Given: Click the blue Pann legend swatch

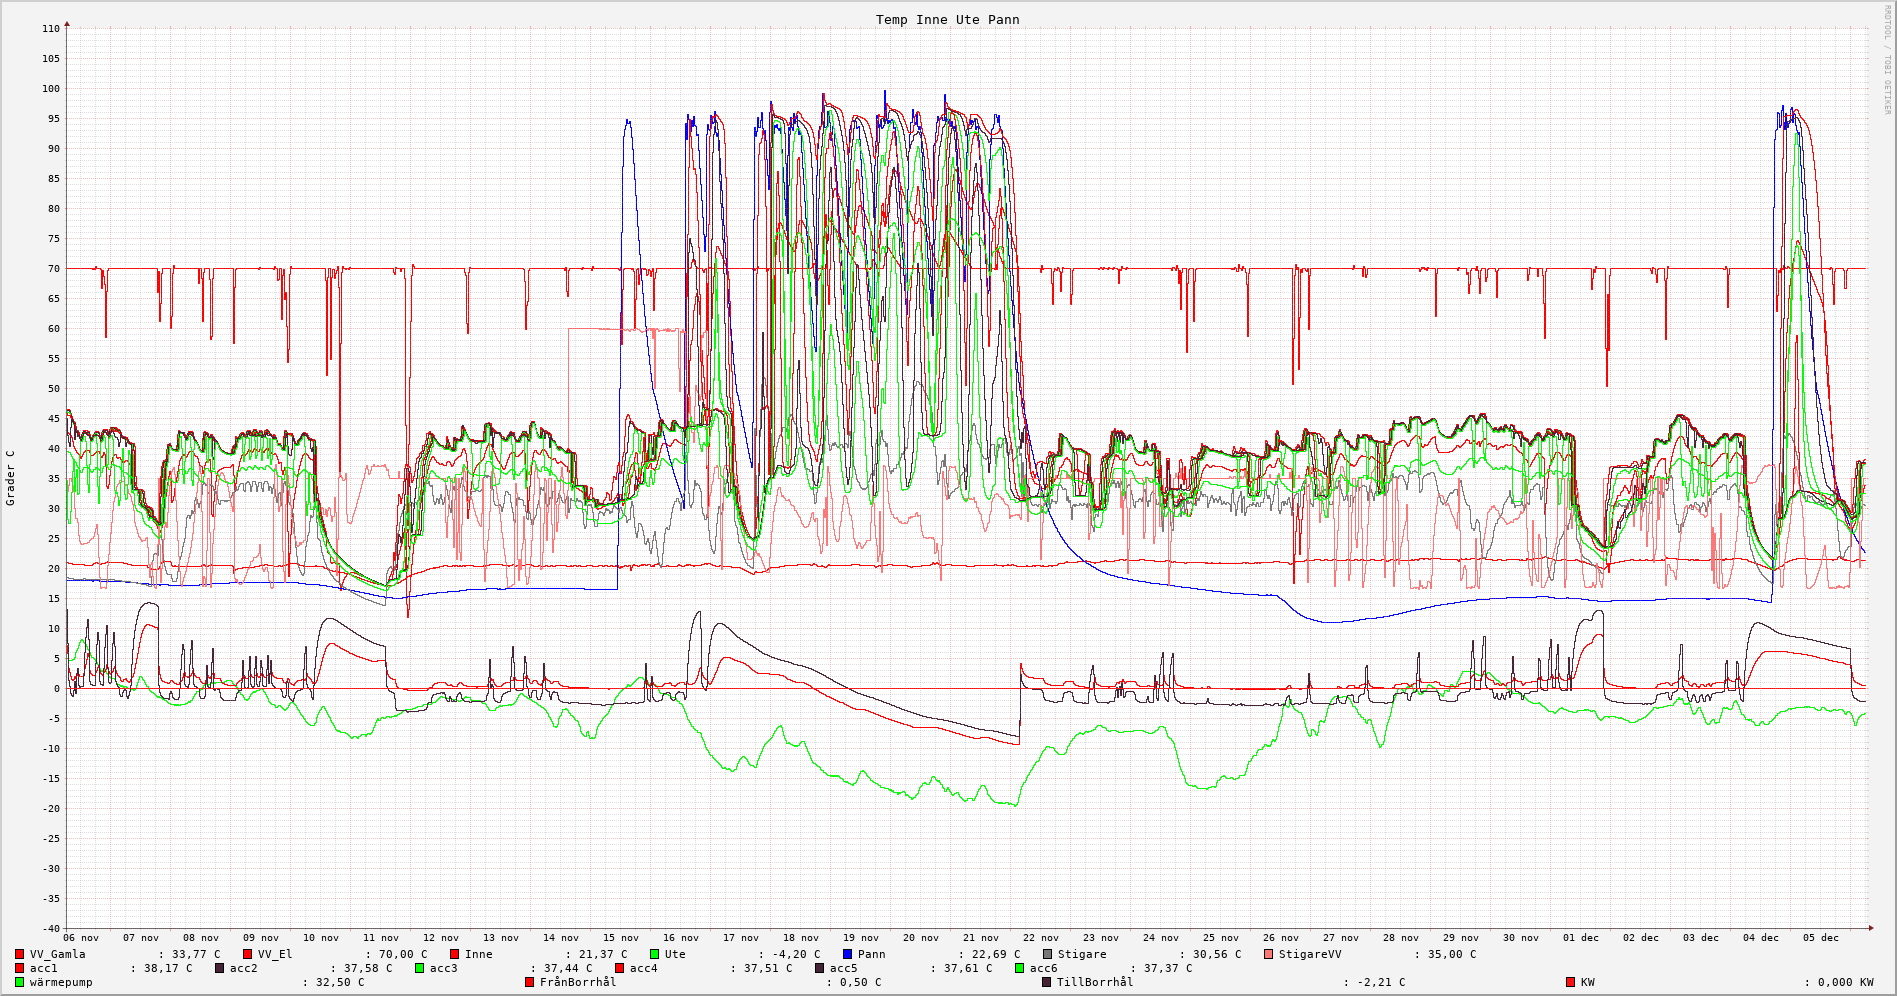Looking at the screenshot, I should pos(847,954).
